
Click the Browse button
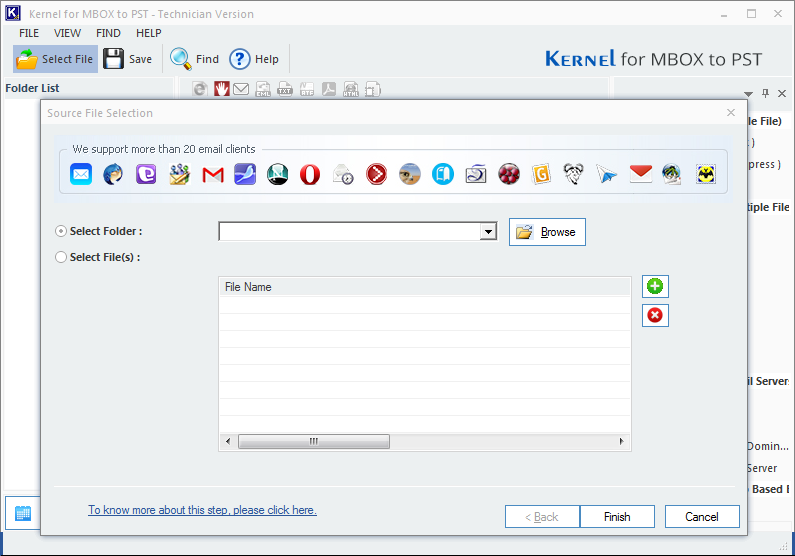tap(547, 232)
